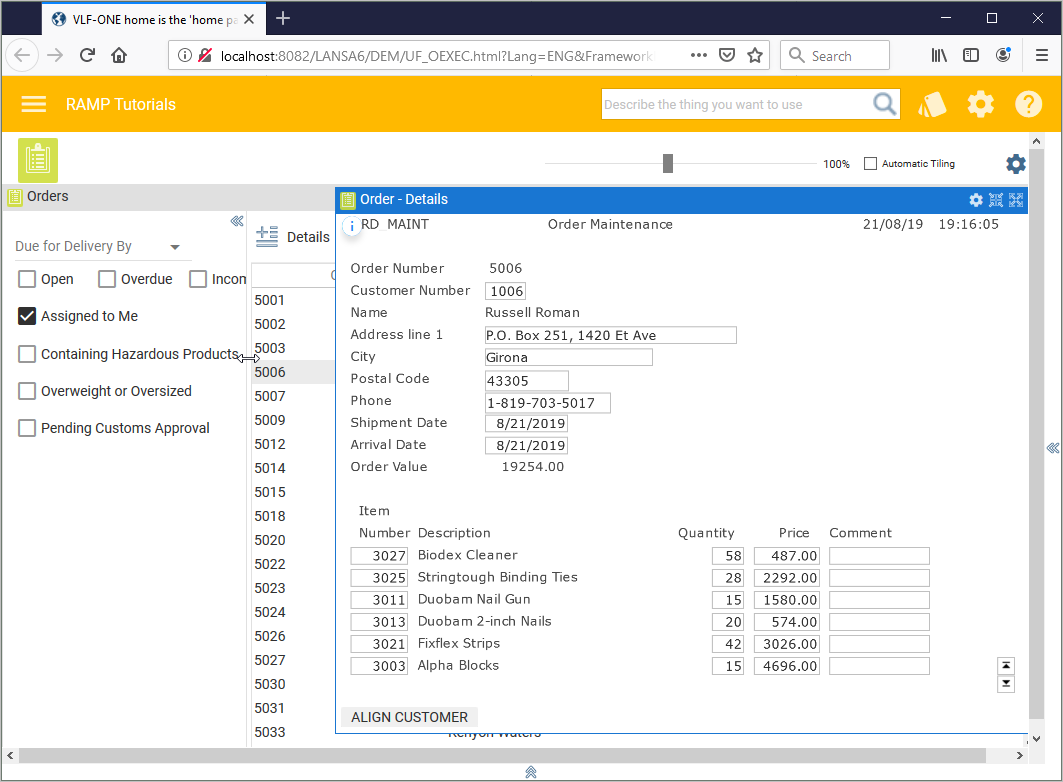Select order 5014 in the list
Screen dimensions: 1063x782
(x=270, y=468)
